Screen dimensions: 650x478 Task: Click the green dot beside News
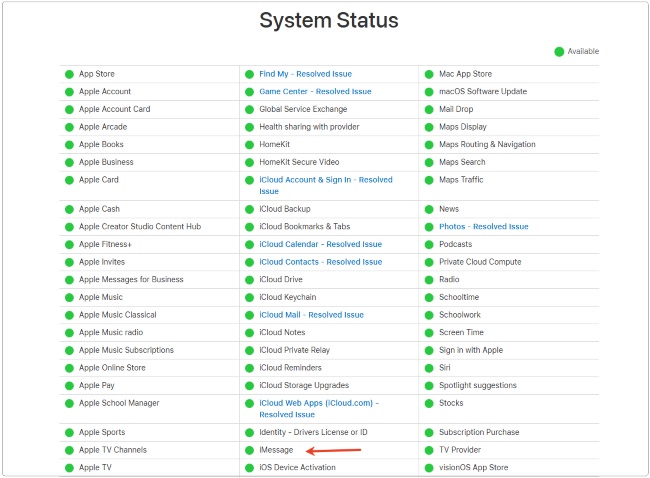[429, 209]
